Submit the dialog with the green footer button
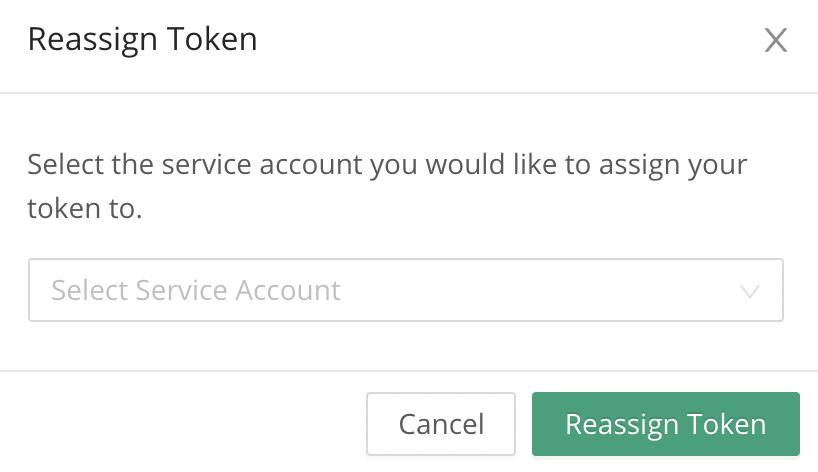 665,424
